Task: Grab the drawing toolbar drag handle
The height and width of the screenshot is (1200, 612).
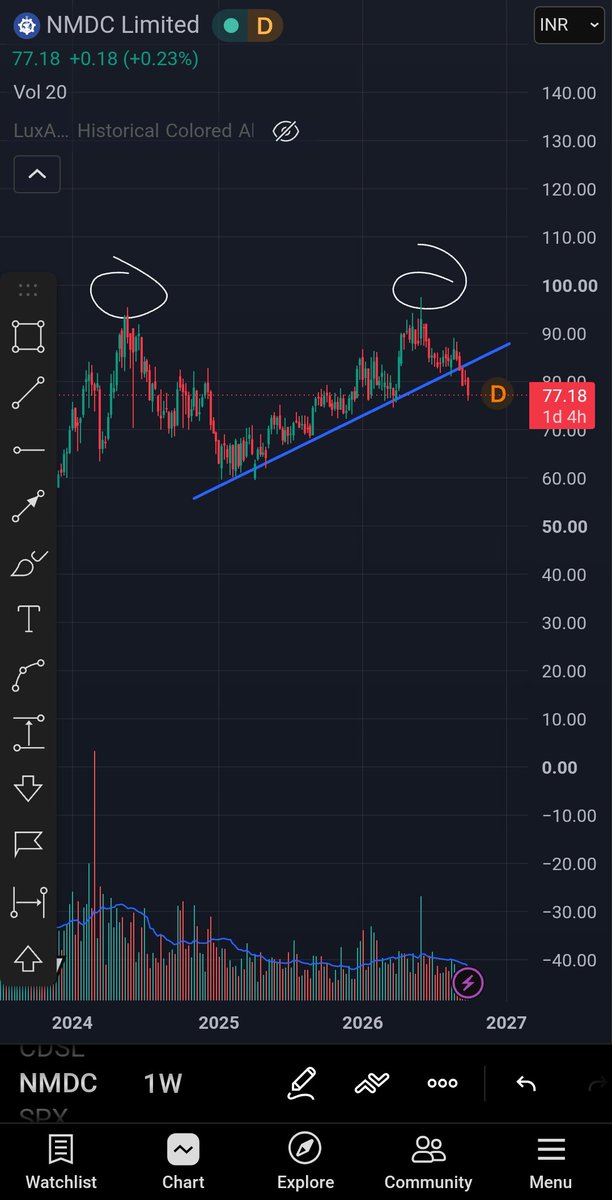Action: (28, 290)
